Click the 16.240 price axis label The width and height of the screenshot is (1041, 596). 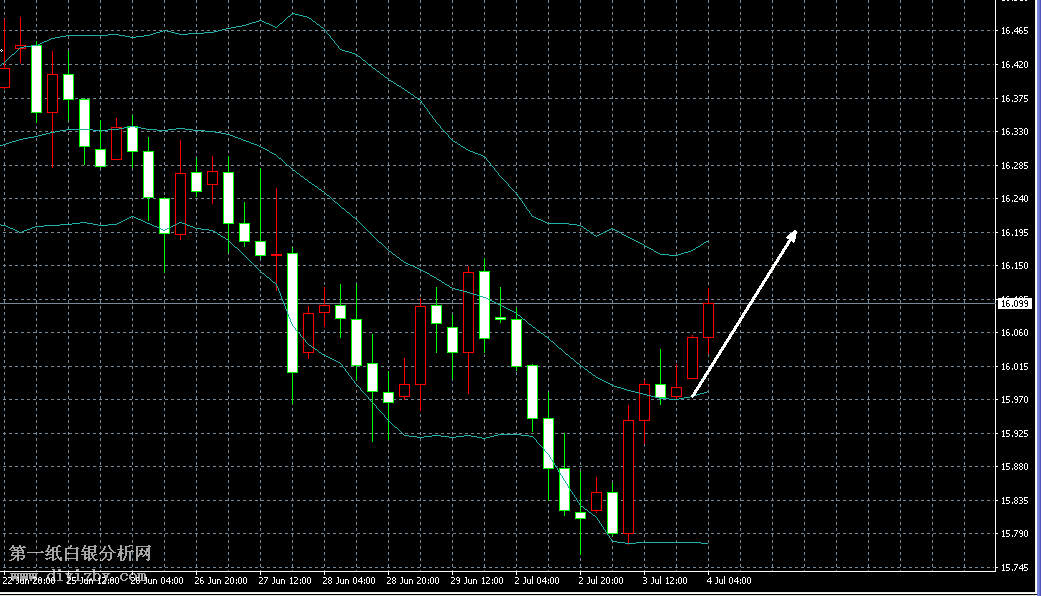(1014, 199)
